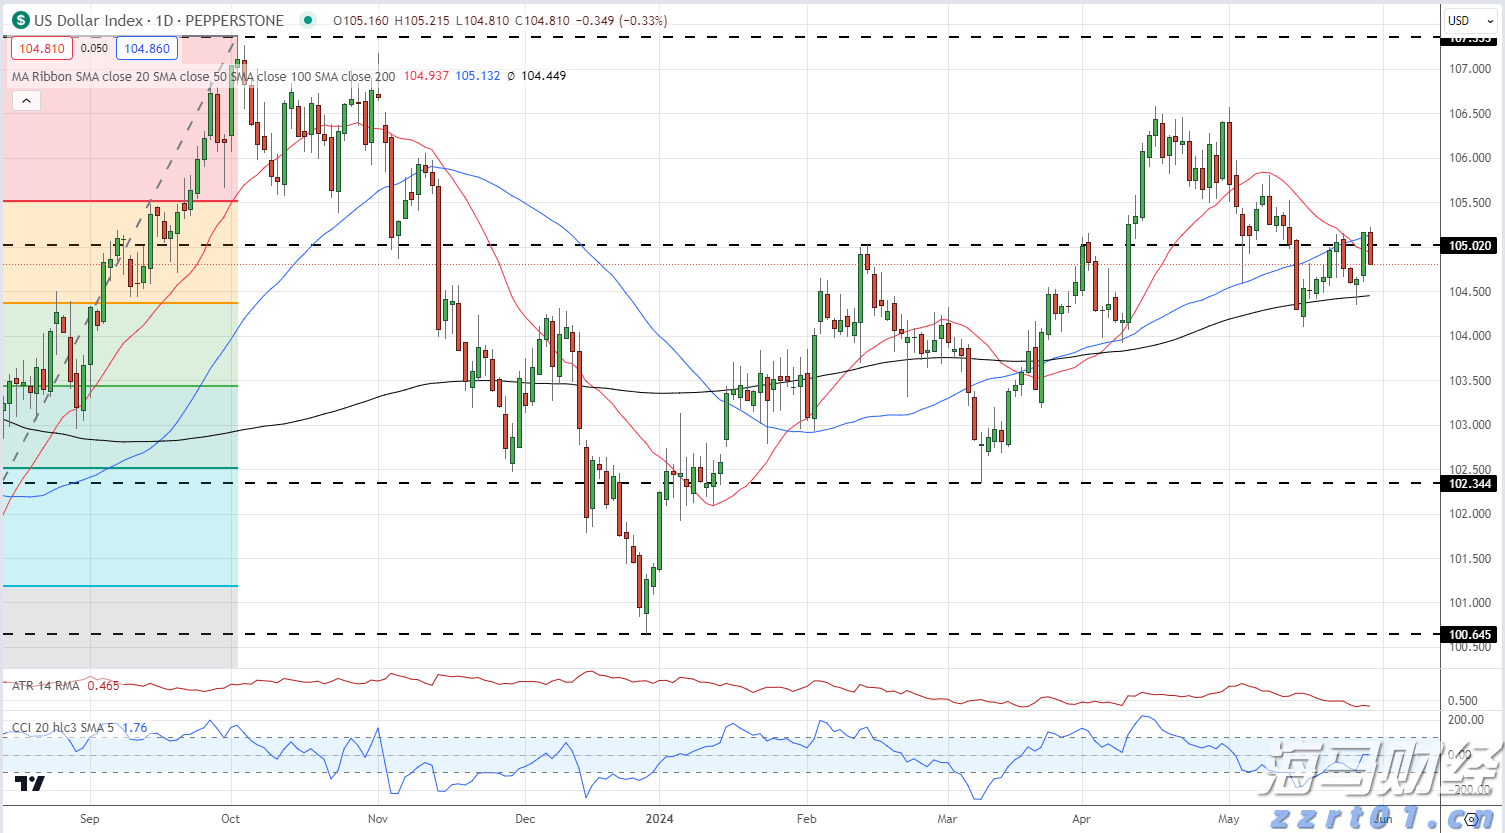Click the 0.050 spread value
The image size is (1505, 833).
pos(94,48)
